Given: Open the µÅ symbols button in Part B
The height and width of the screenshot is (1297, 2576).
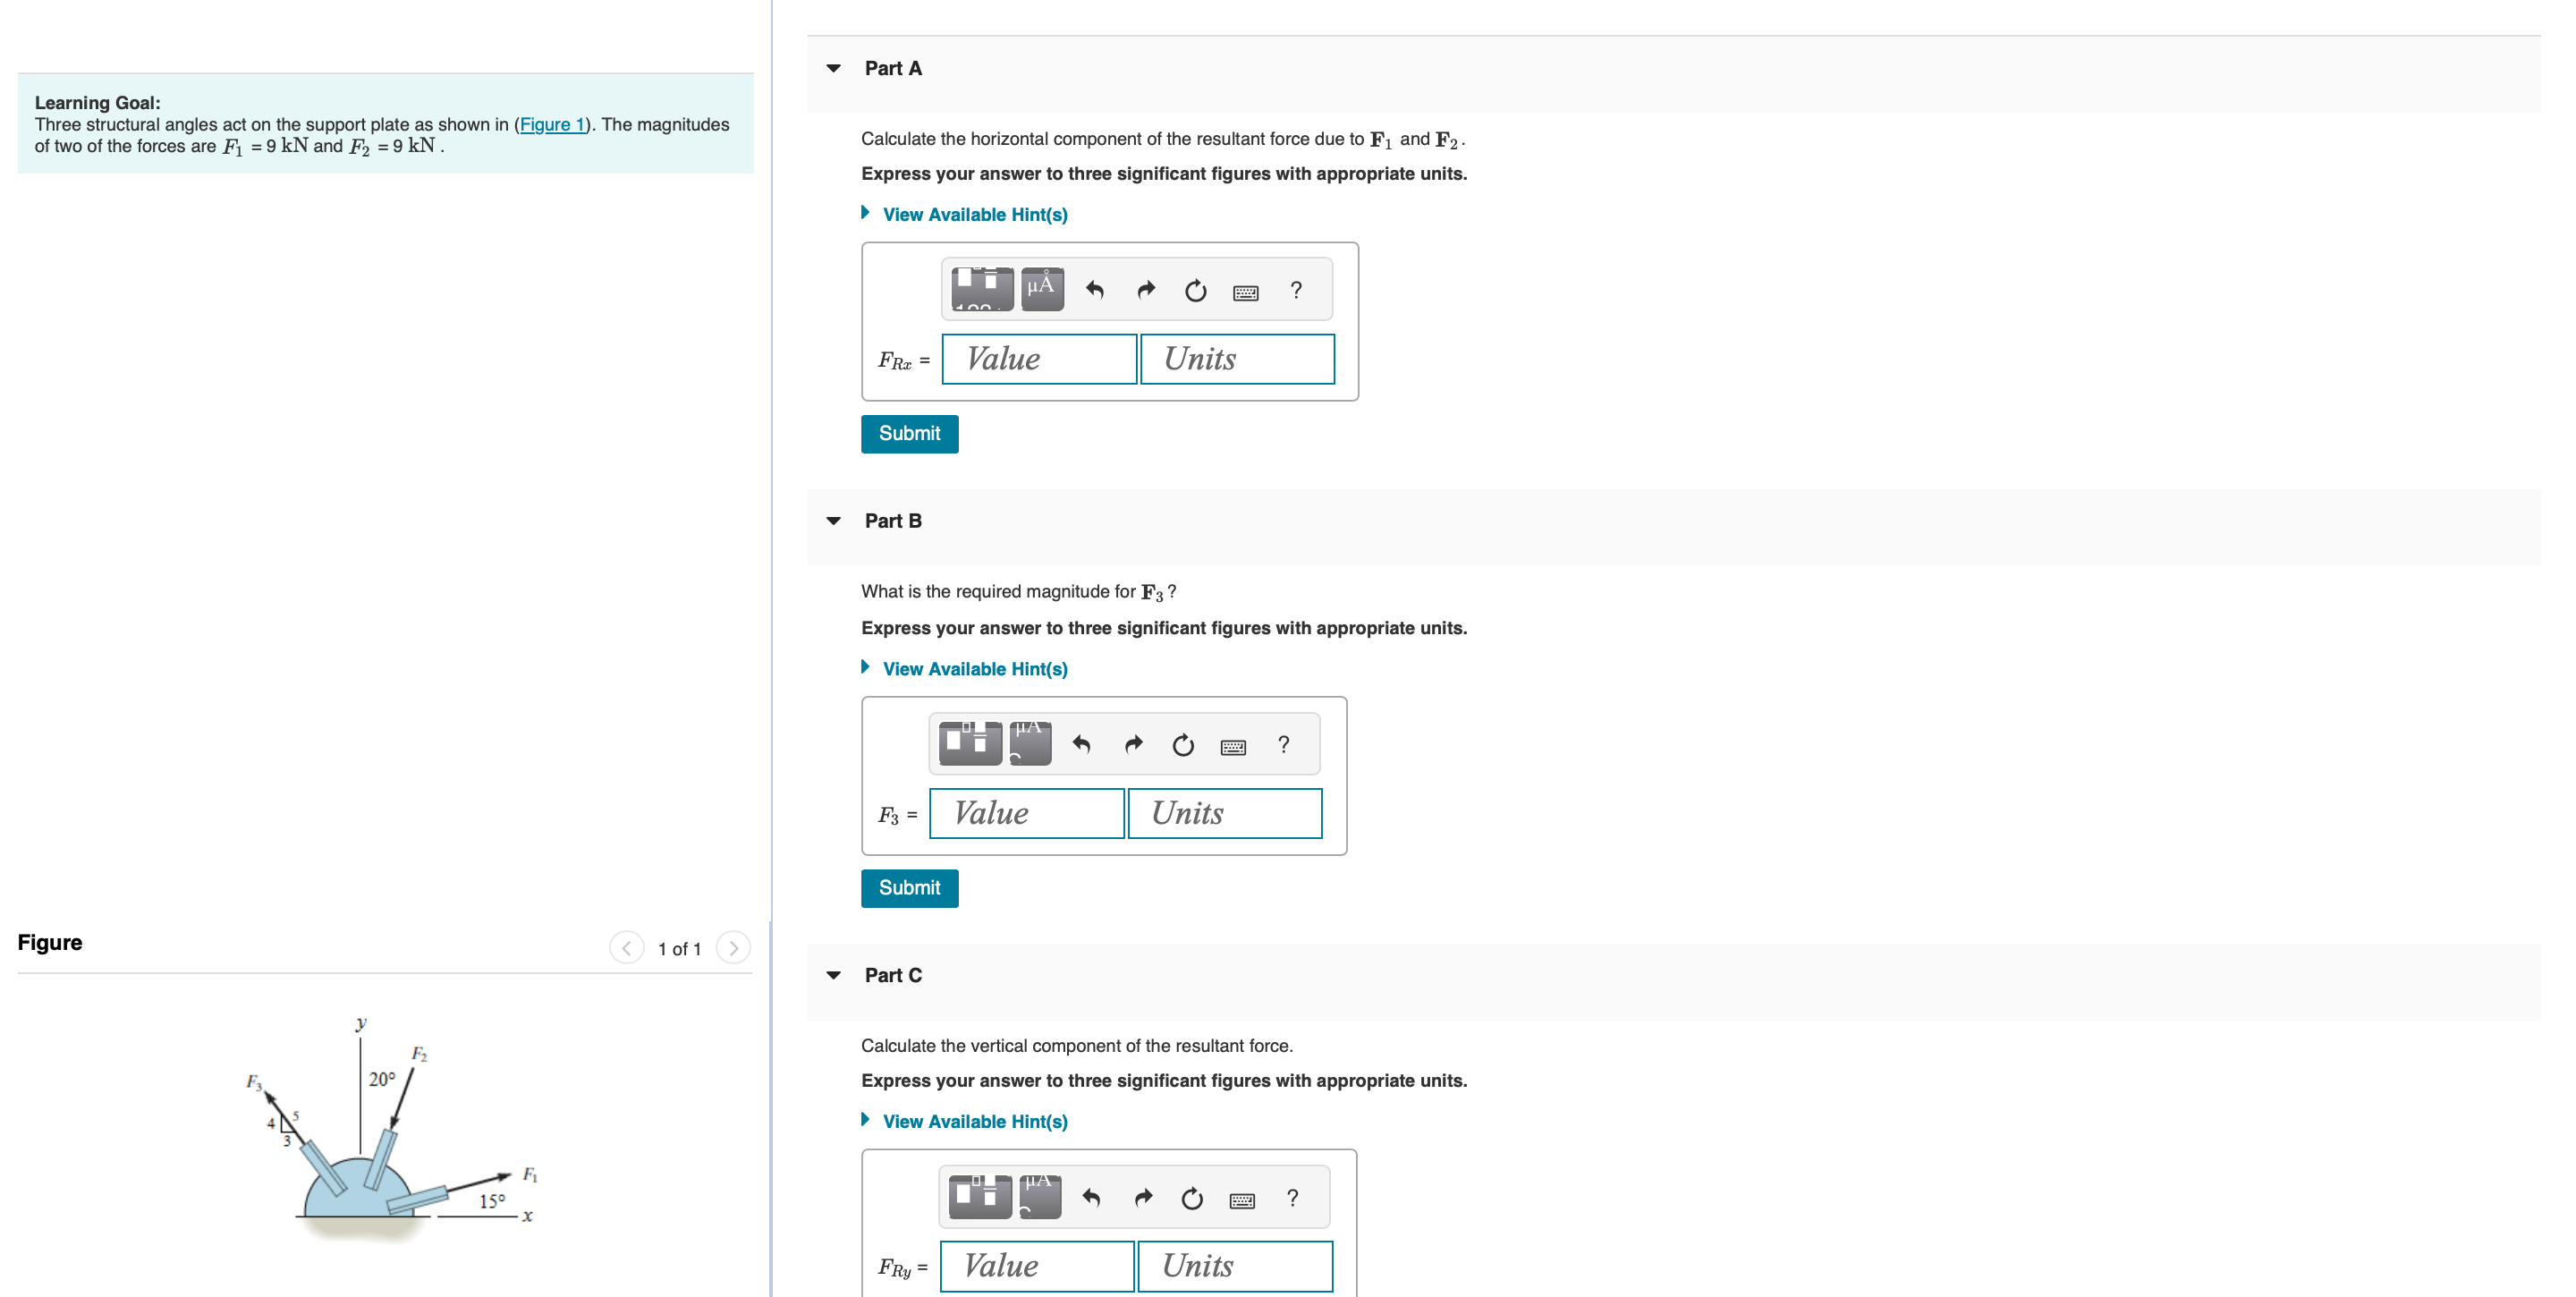Looking at the screenshot, I should pos(1030,743).
